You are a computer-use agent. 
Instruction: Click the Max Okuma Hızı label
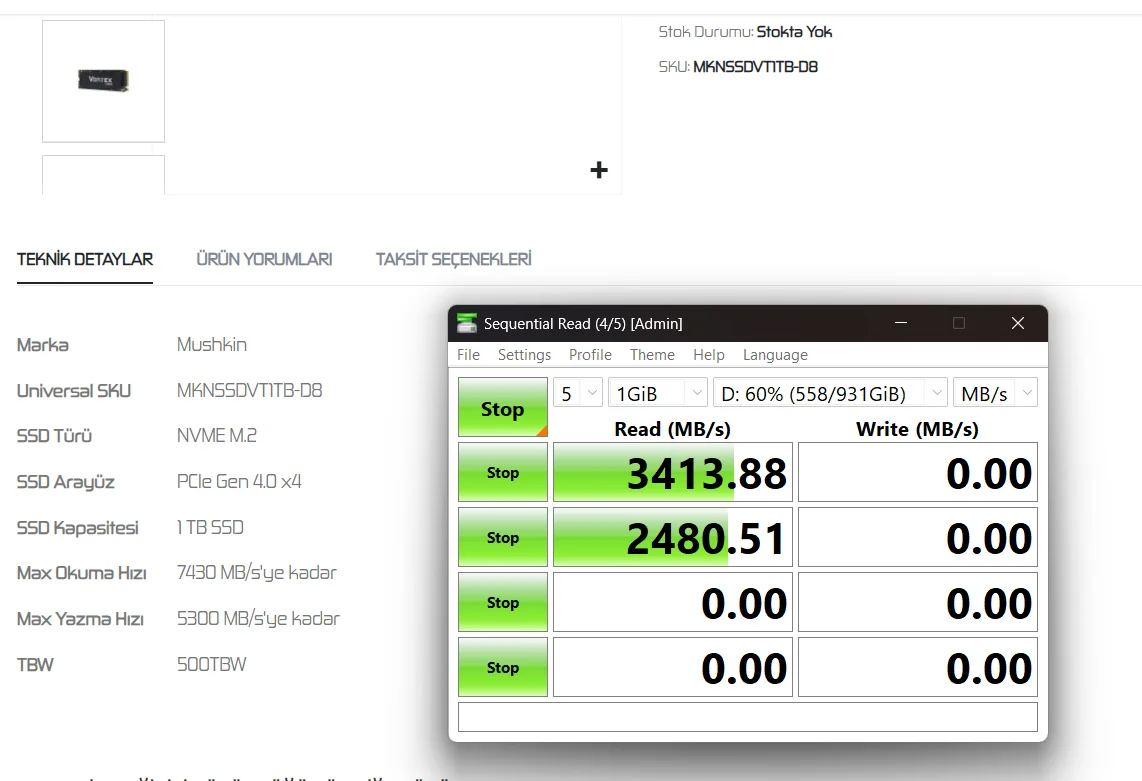82,573
